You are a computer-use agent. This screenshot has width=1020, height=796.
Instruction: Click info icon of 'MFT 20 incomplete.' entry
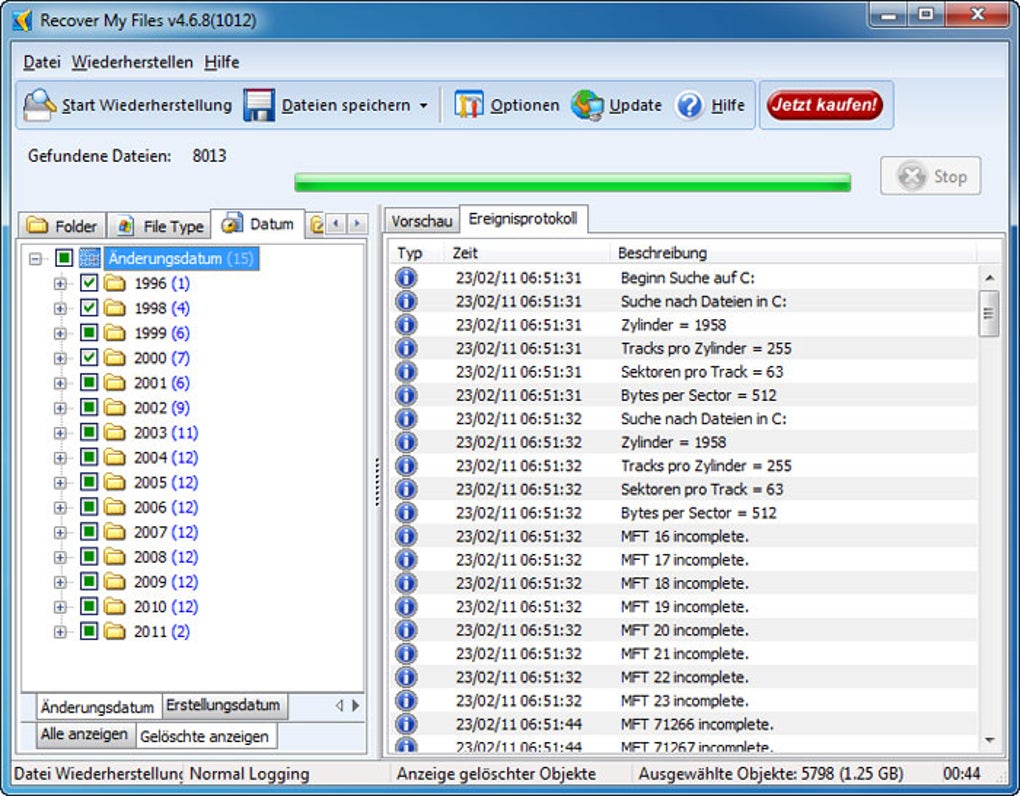[x=406, y=630]
